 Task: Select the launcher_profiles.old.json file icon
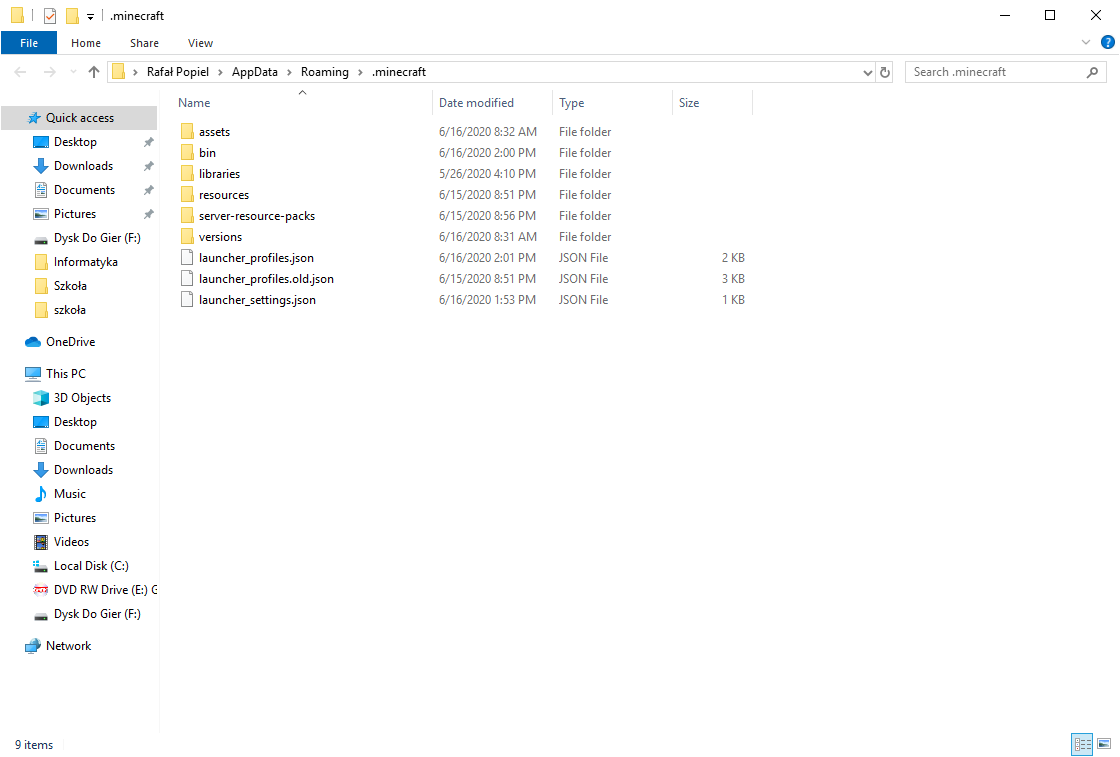pos(187,279)
